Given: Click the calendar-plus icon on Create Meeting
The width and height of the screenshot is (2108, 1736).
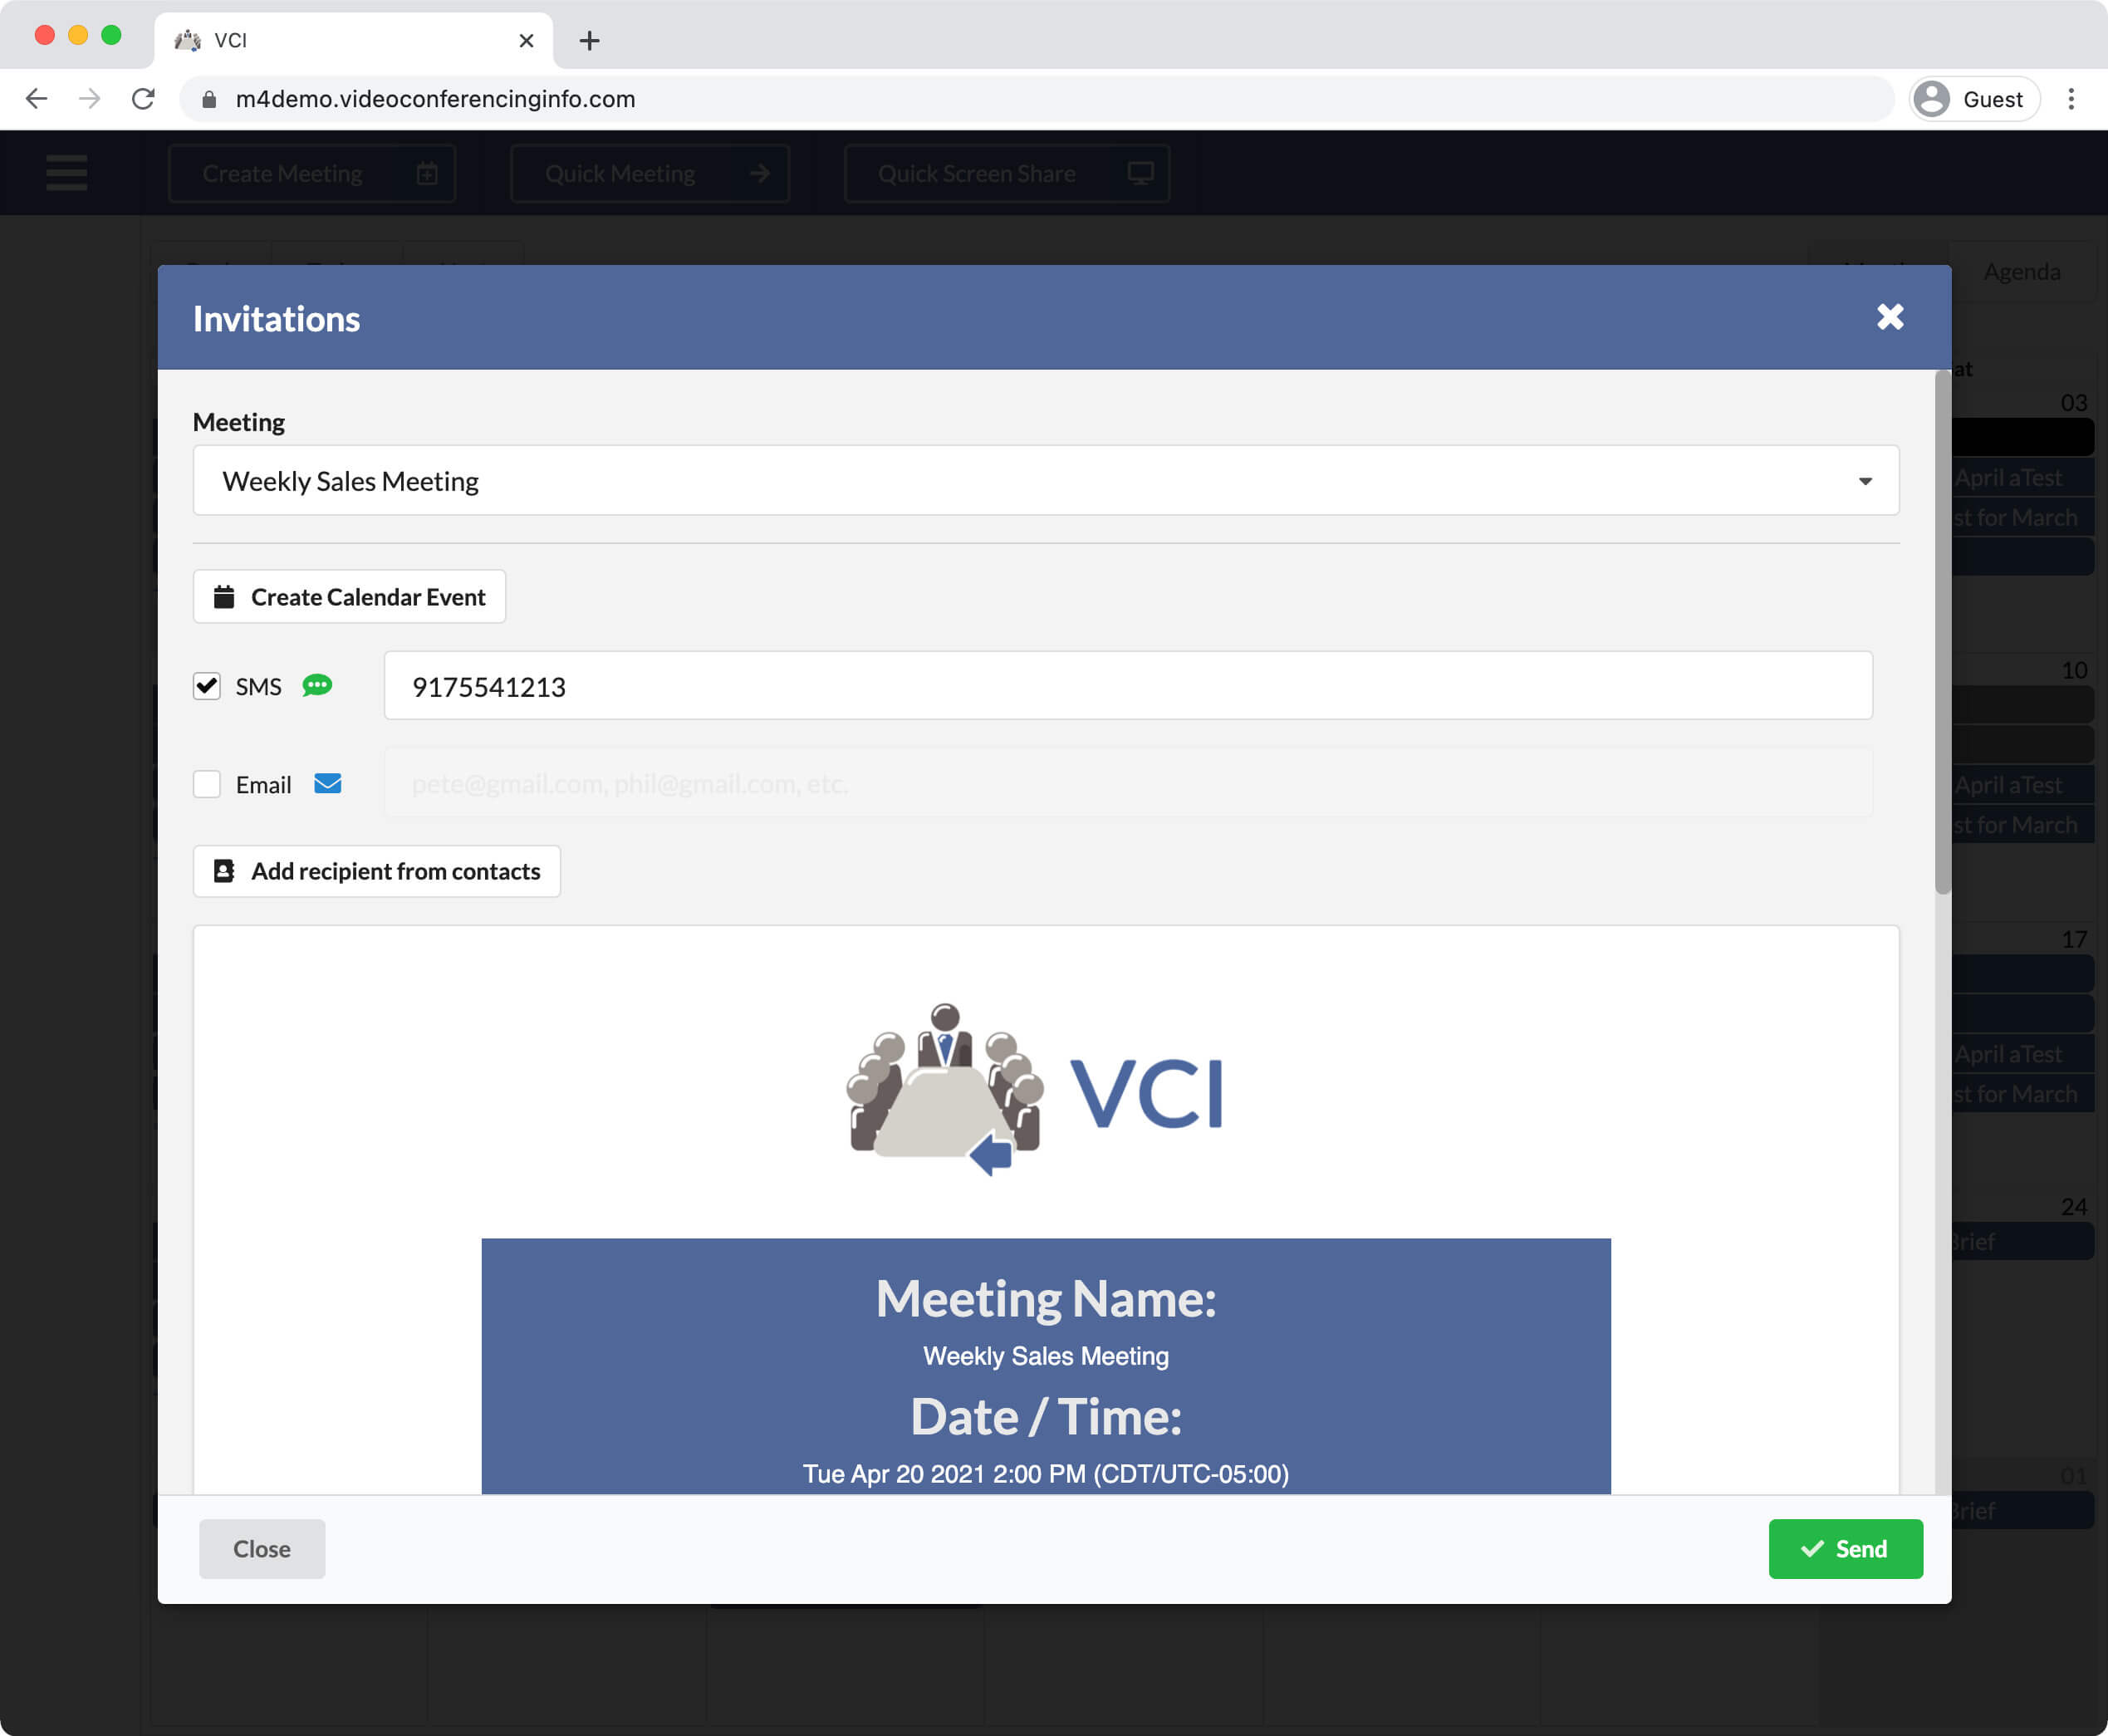Looking at the screenshot, I should pyautogui.click(x=427, y=173).
